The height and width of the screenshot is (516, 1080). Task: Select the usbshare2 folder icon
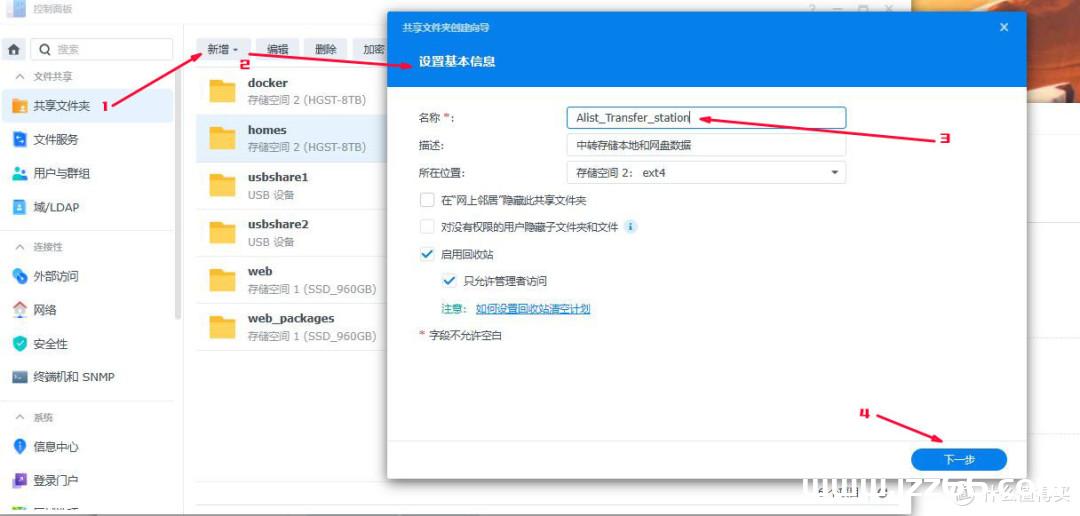tap(222, 232)
